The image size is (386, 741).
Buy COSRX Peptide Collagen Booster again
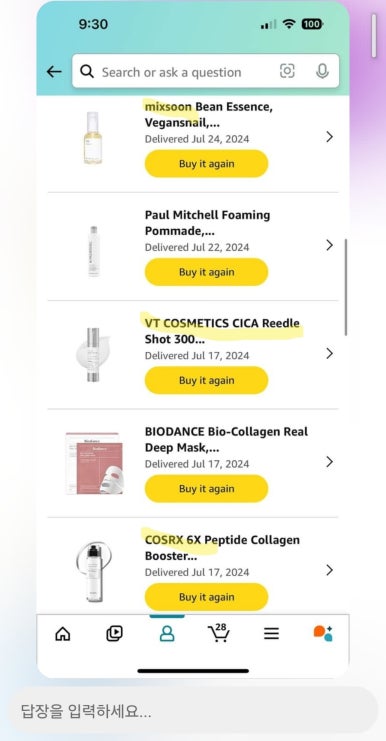[x=206, y=597]
